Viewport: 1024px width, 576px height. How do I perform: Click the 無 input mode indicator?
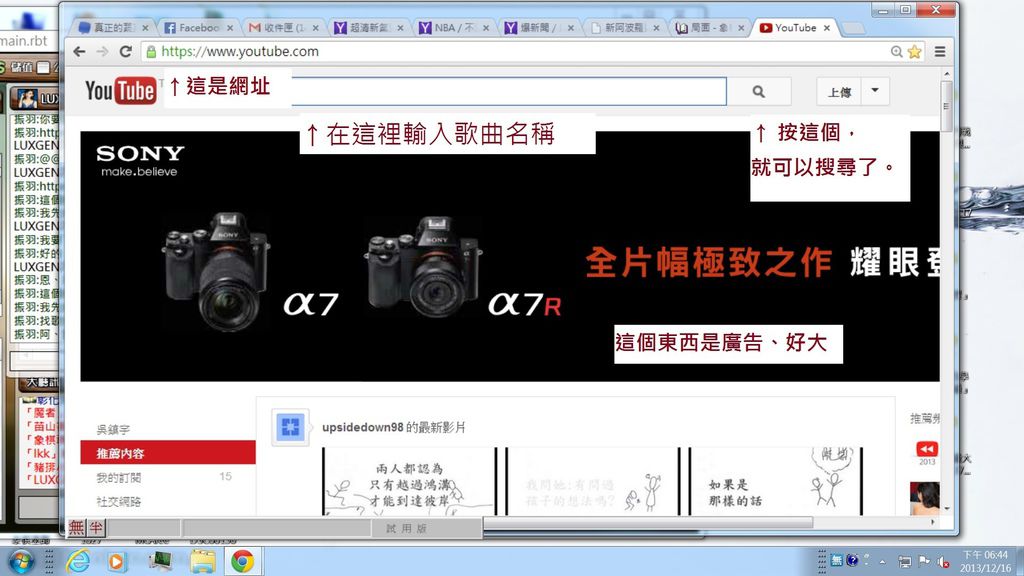tap(76, 528)
